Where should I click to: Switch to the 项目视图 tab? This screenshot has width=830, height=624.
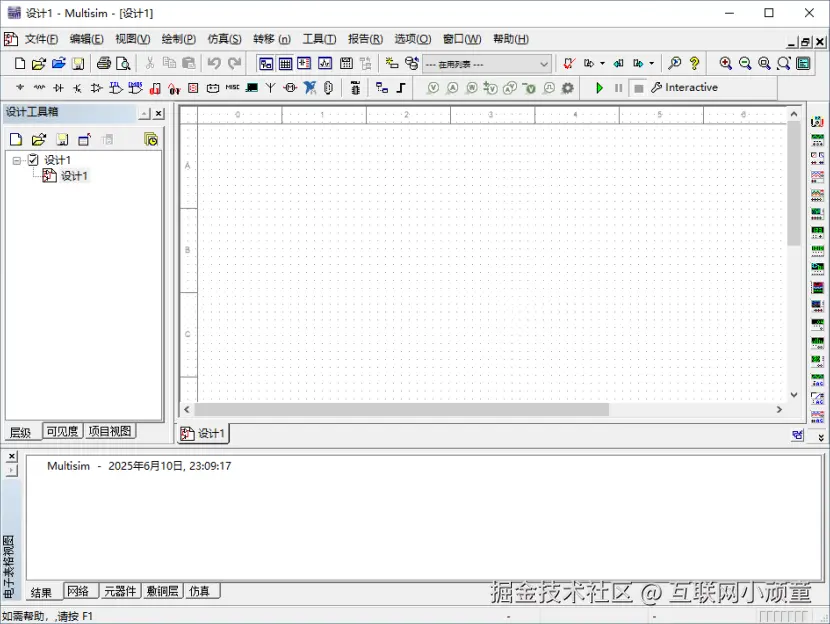(110, 431)
